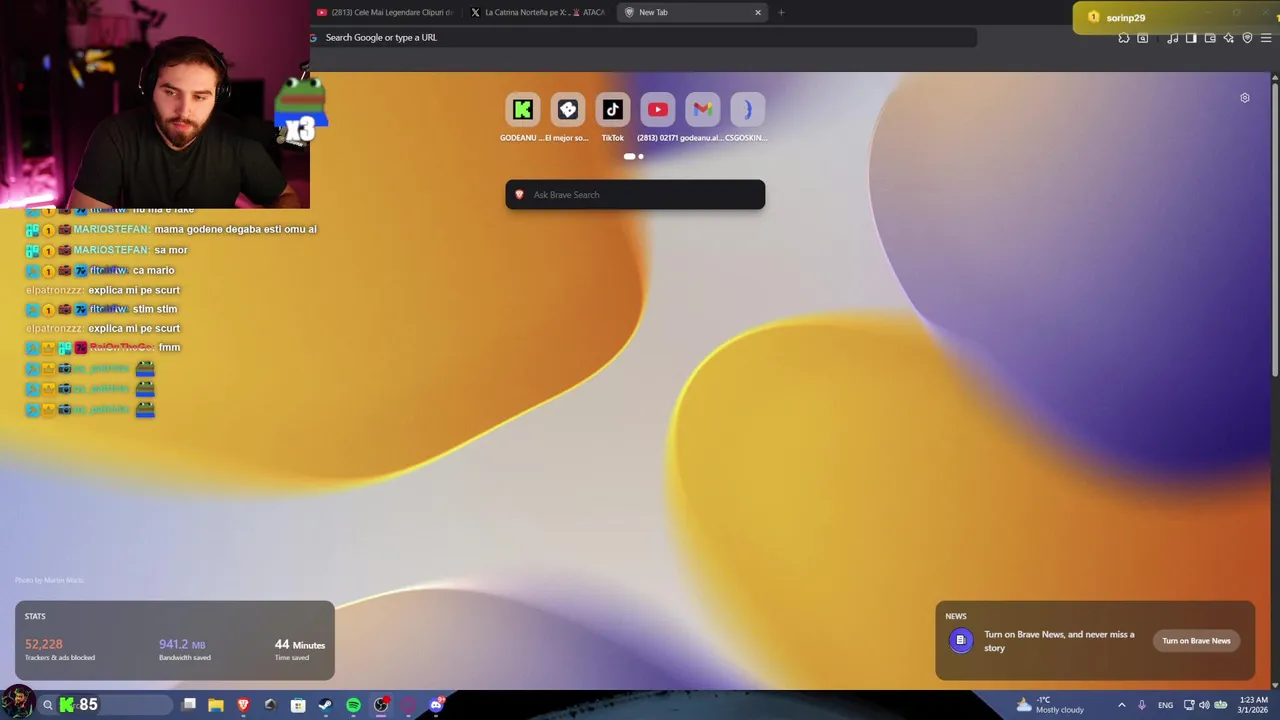Open the Gmail shortcut tile
This screenshot has width=1280, height=720.
pos(703,110)
